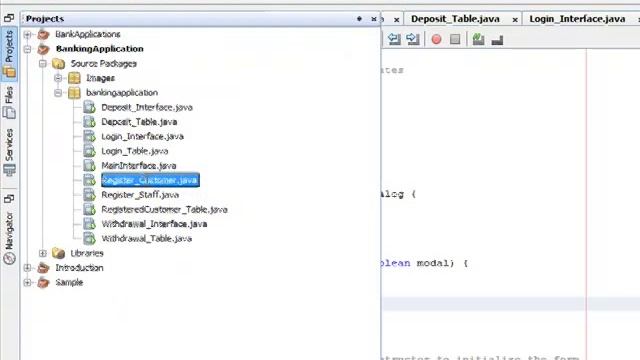Click the Shift Line Left toolbar icon
The image size is (640, 360).
pyautogui.click(x=394, y=39)
